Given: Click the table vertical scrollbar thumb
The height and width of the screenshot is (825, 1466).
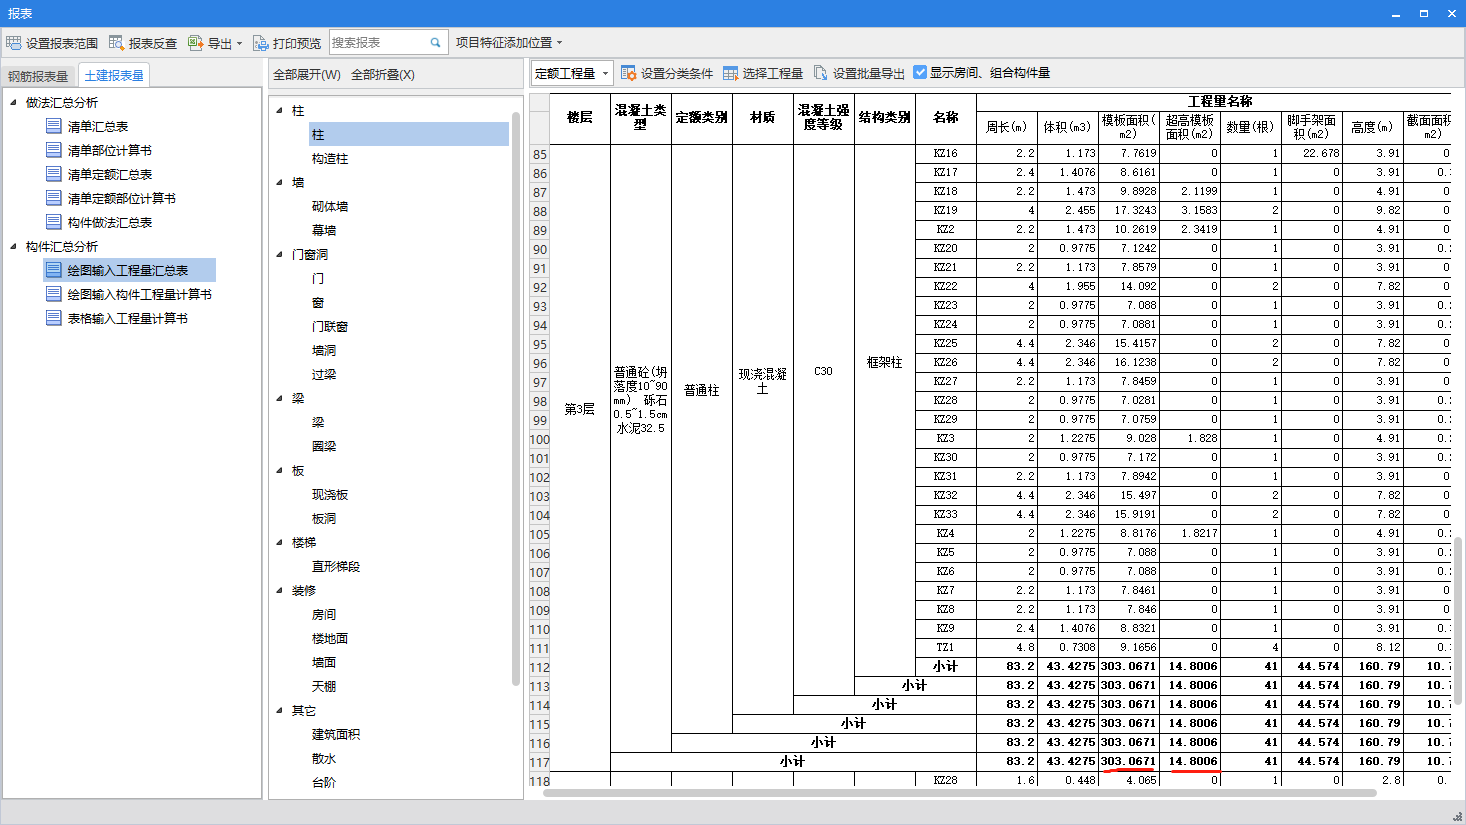Looking at the screenshot, I should (x=1458, y=620).
